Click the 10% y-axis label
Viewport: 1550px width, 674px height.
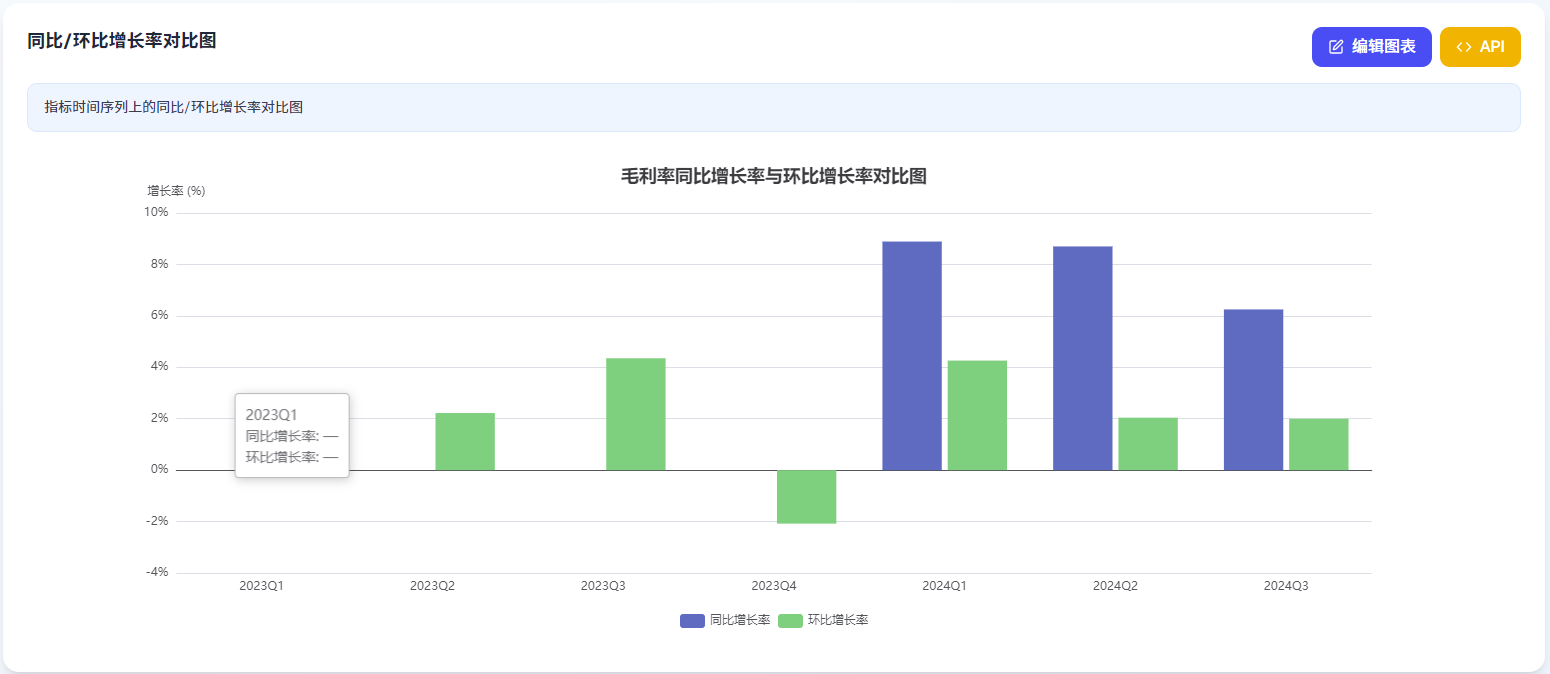[x=156, y=213]
